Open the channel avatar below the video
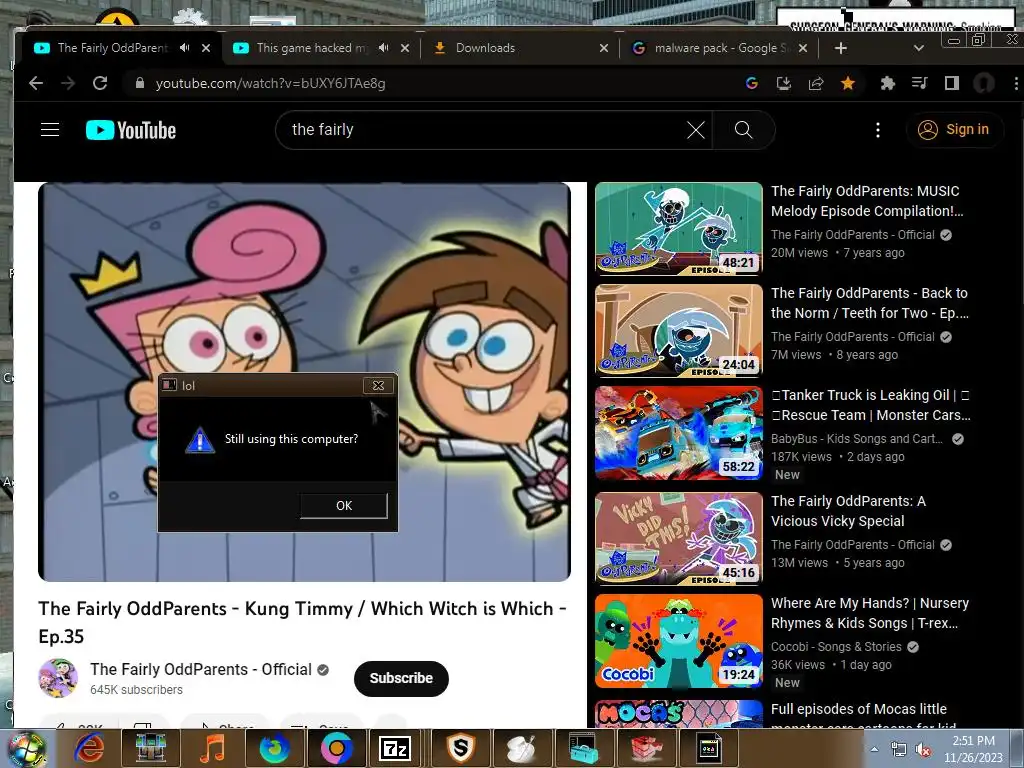Viewport: 1024px width, 768px height. click(58, 679)
